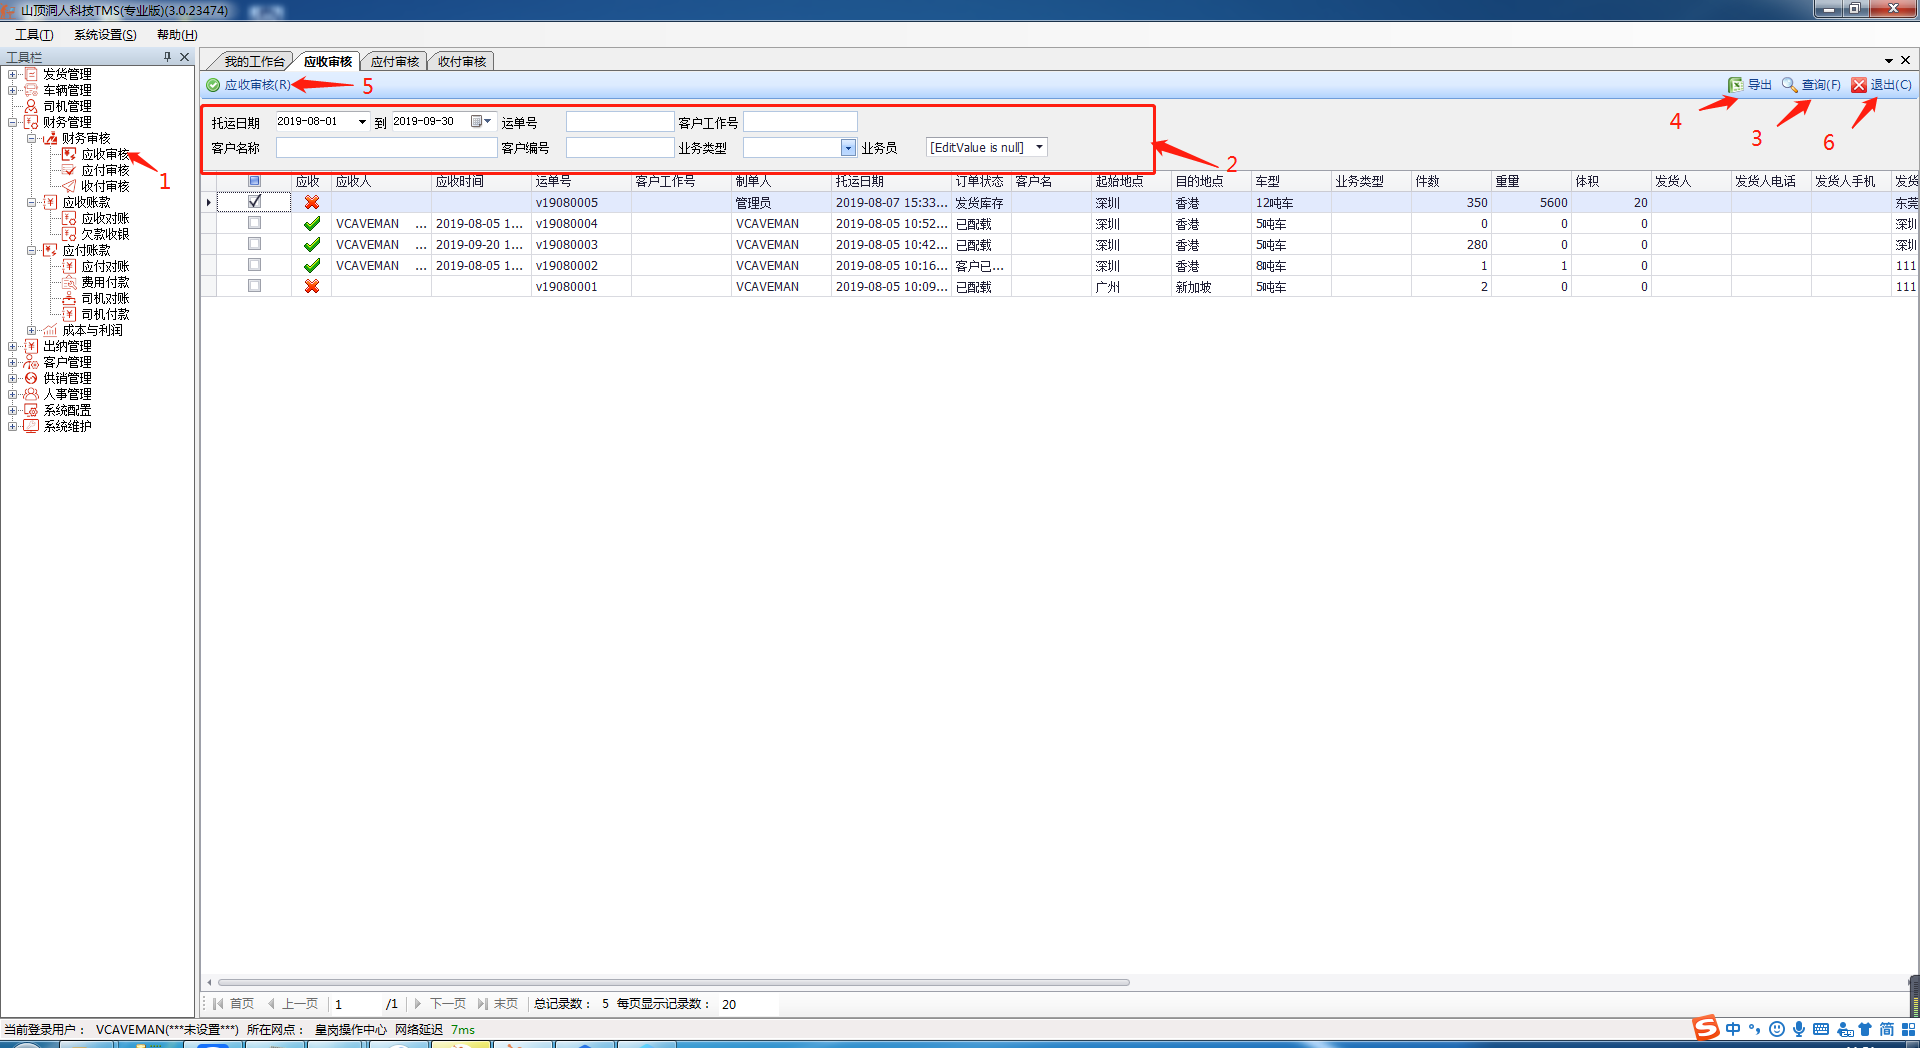Click the red 退出 exit icon
This screenshot has height=1048, width=1920.
click(x=1859, y=85)
